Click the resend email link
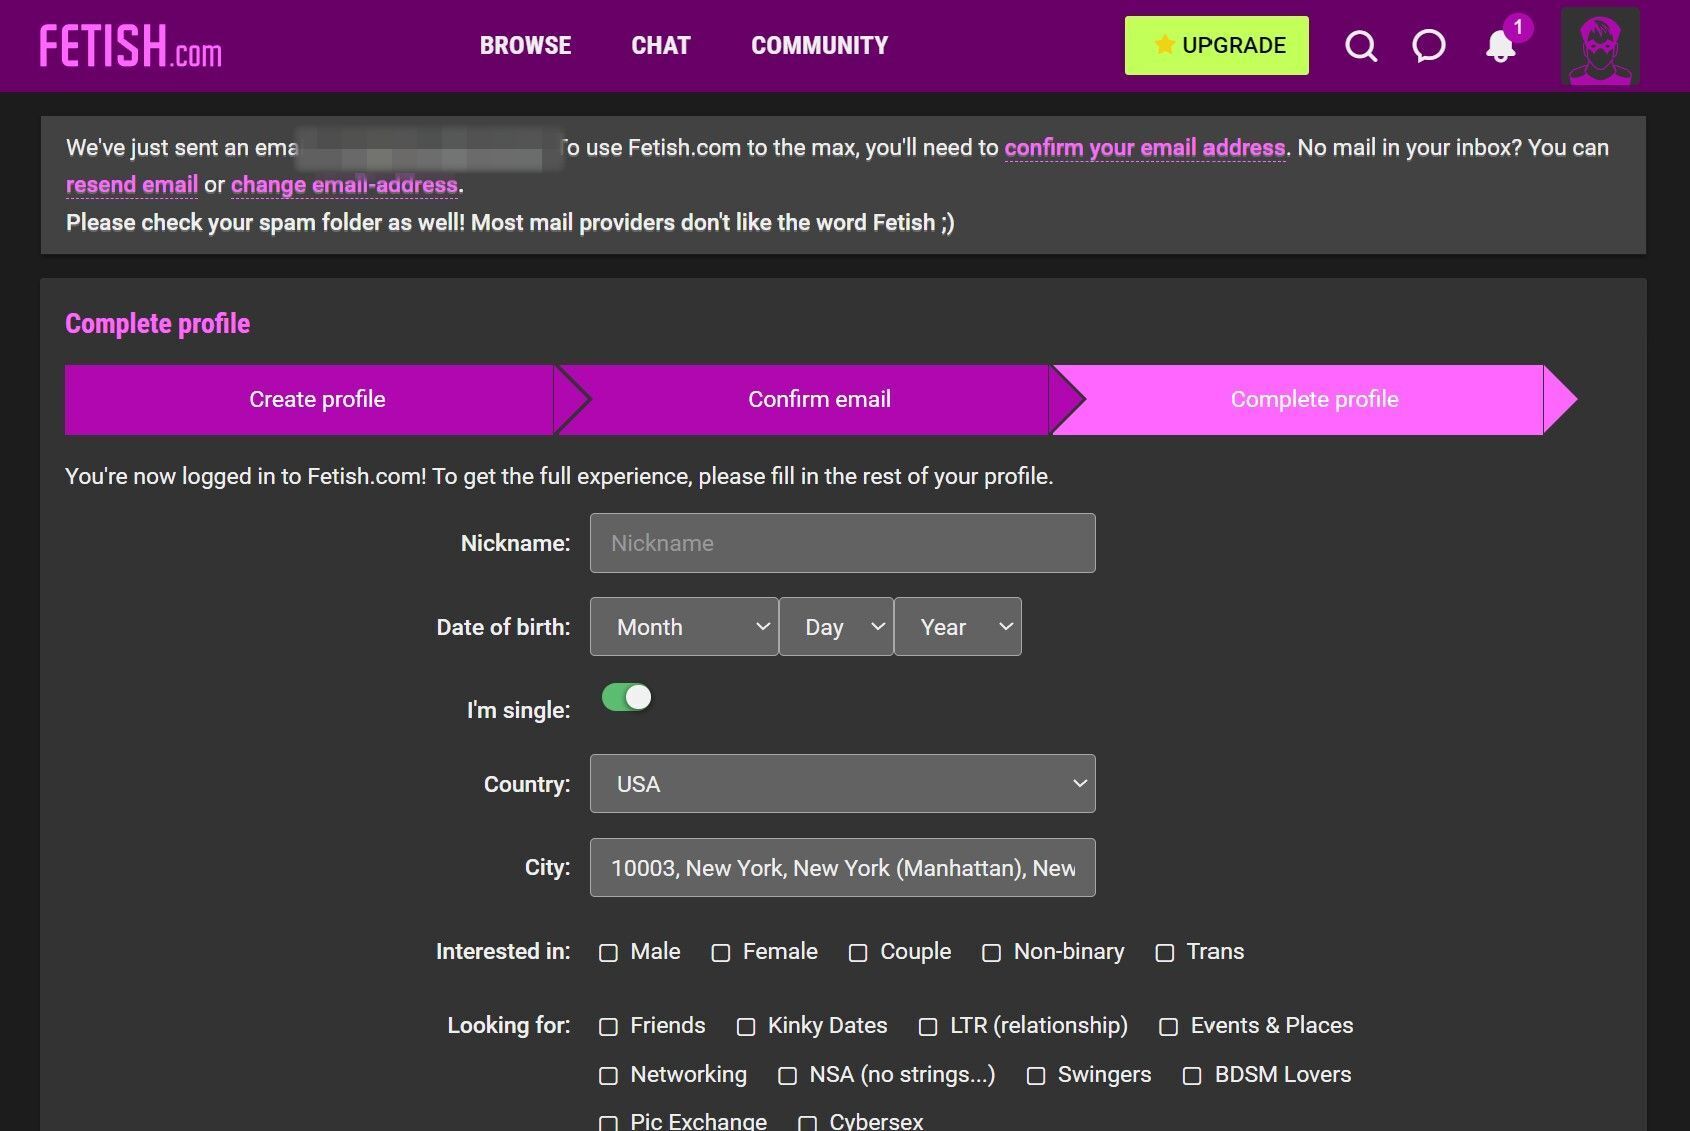The height and width of the screenshot is (1131, 1690). pos(132,185)
